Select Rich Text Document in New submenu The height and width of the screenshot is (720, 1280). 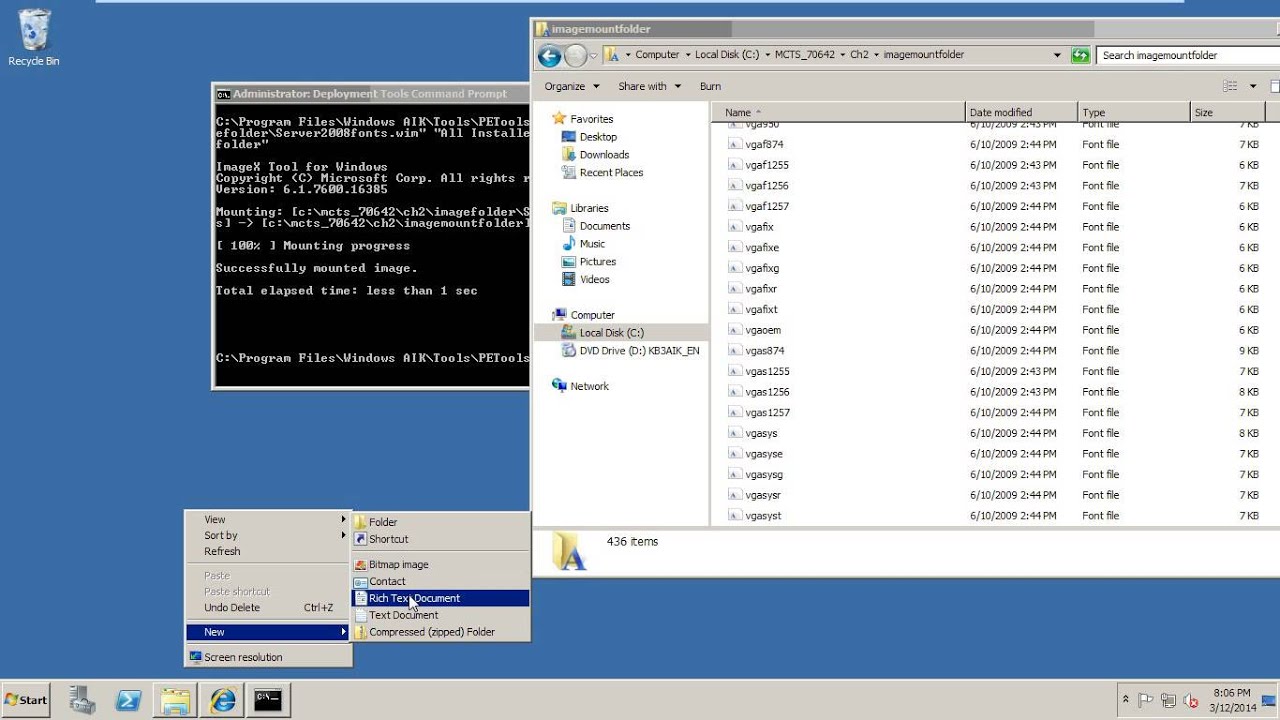tap(441, 598)
